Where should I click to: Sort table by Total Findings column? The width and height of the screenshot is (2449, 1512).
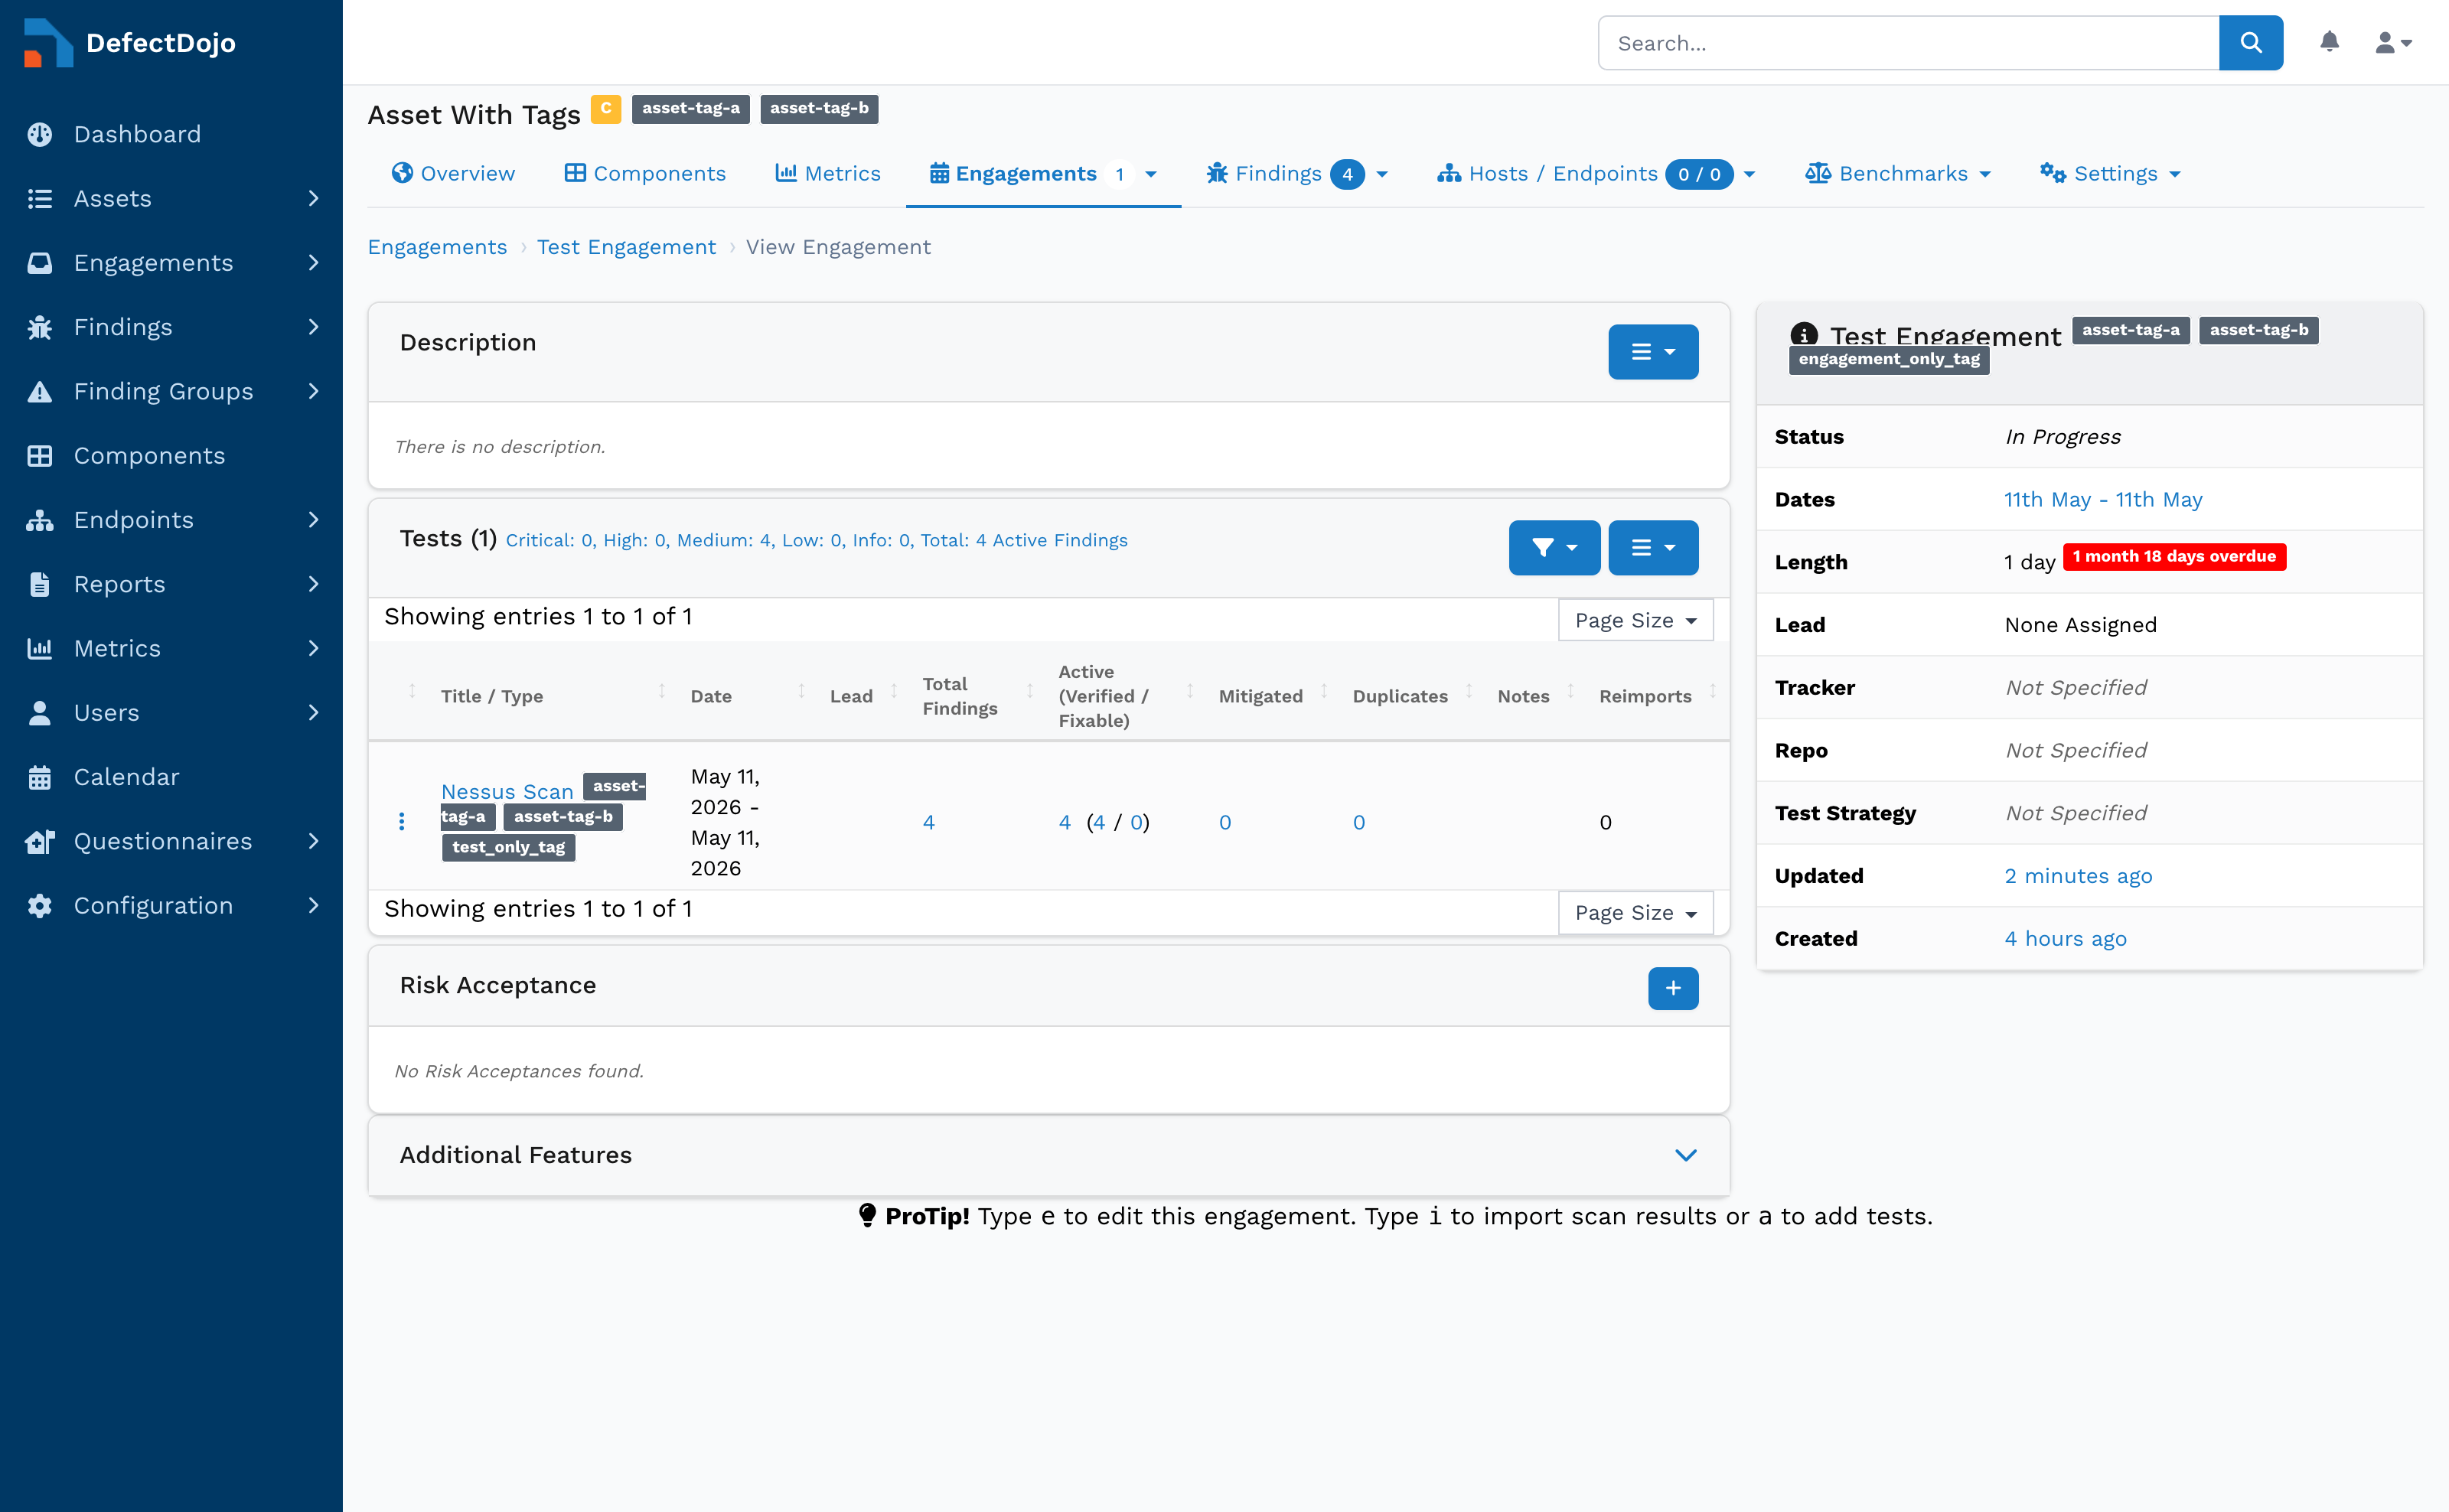pos(960,696)
